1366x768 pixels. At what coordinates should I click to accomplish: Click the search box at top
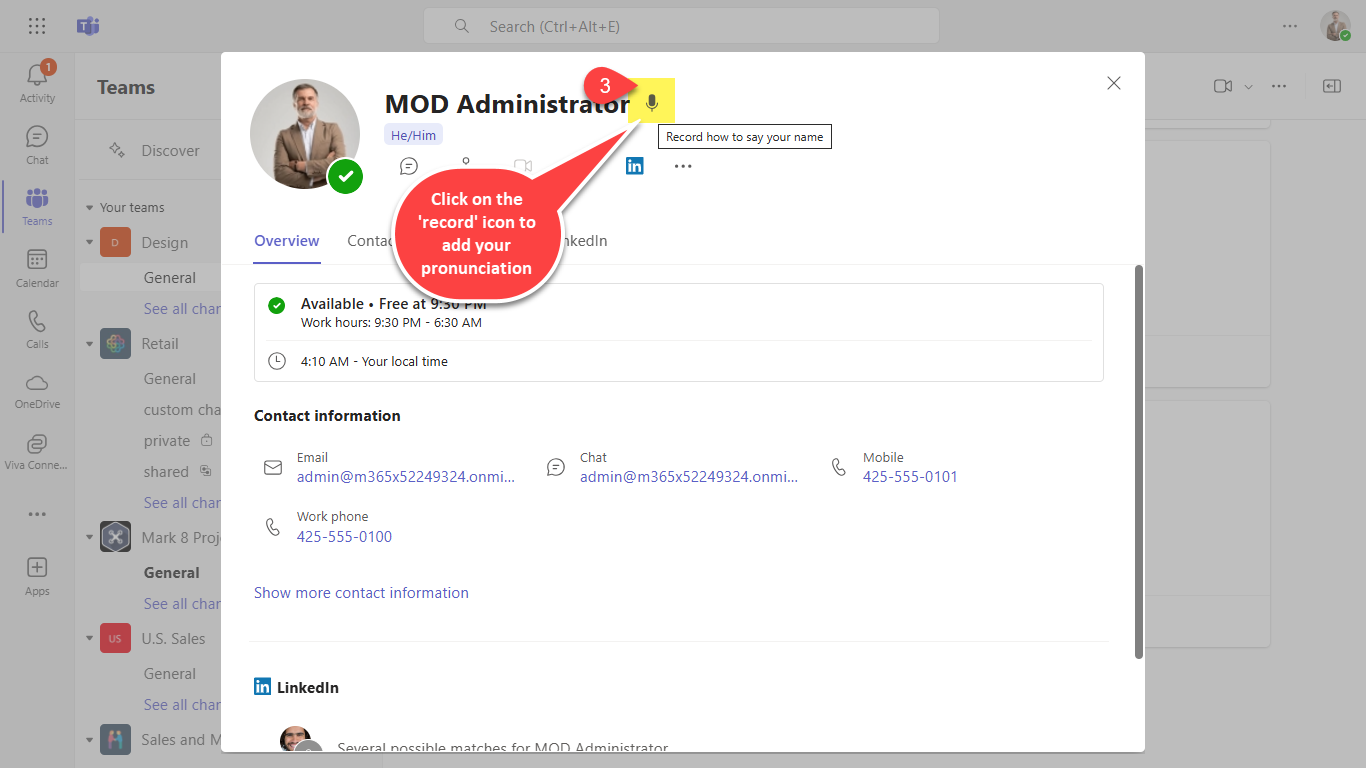(680, 27)
